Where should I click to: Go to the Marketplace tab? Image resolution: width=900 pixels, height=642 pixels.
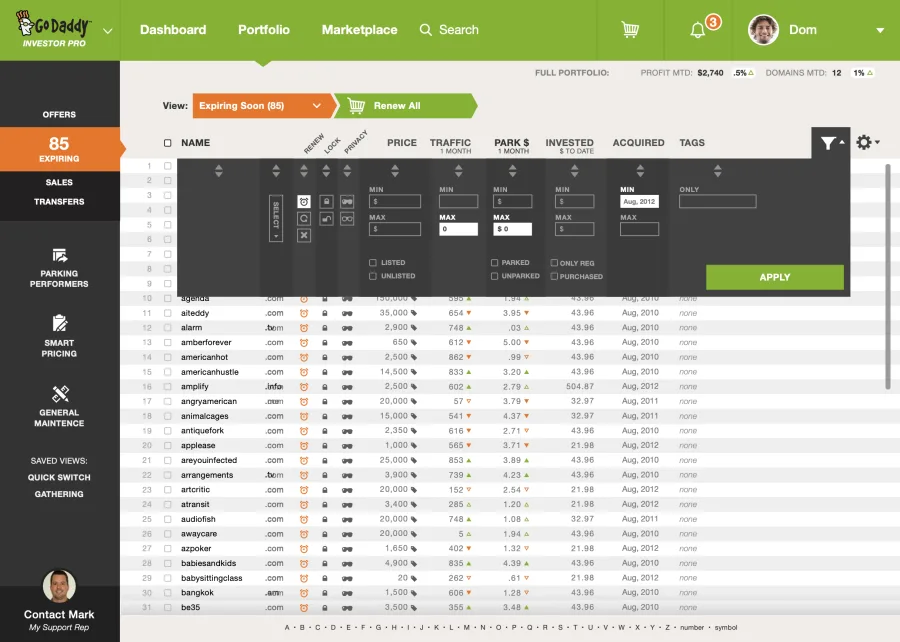pyautogui.click(x=359, y=30)
